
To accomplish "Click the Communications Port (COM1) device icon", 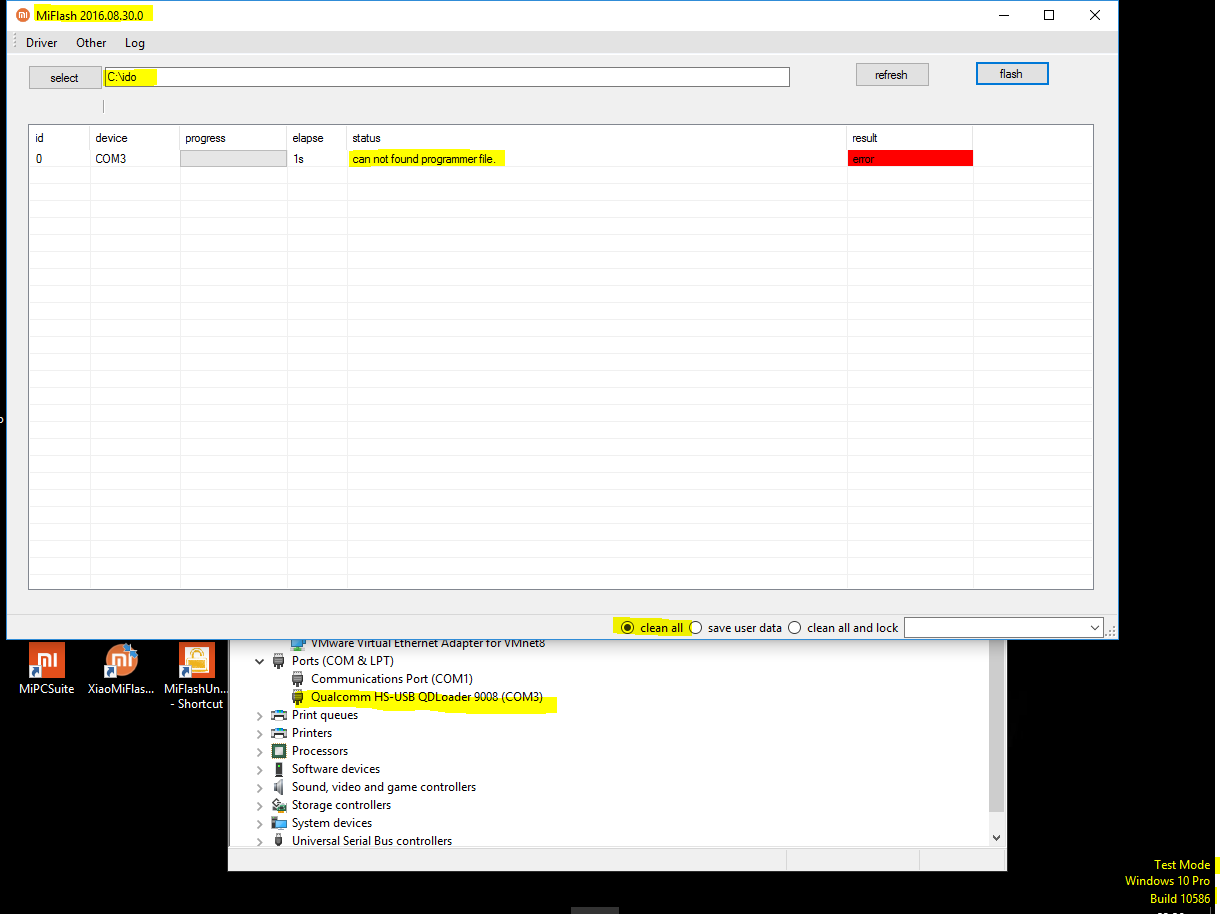I will (298, 679).
